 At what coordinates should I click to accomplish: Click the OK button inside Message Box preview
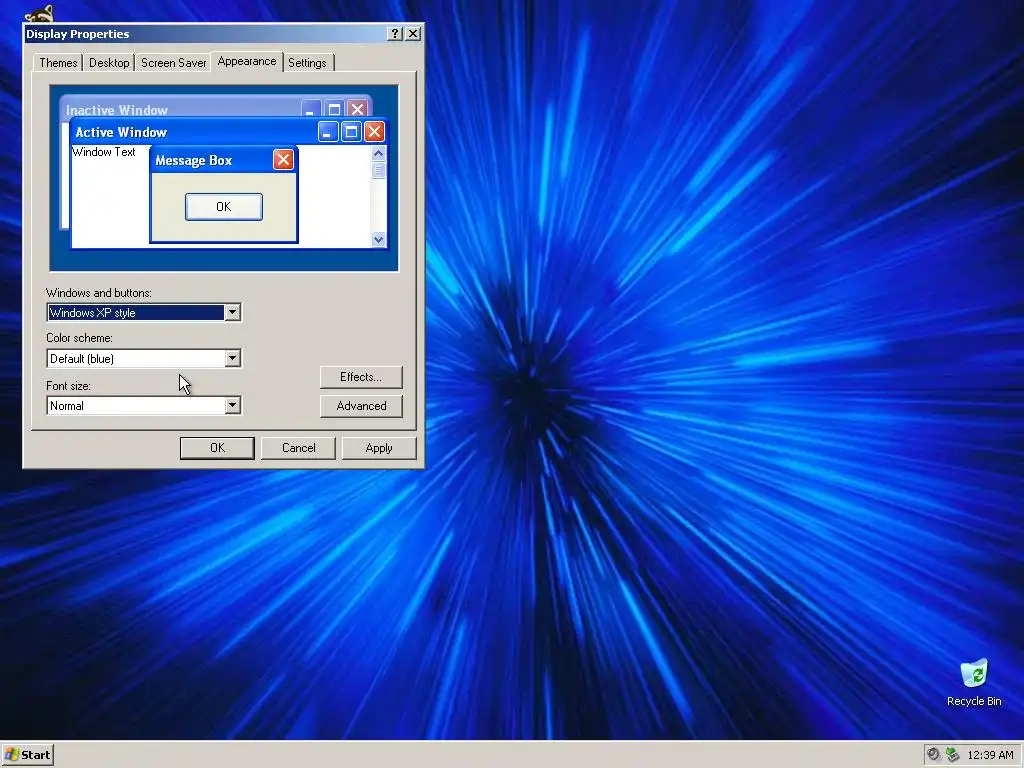[x=223, y=206]
